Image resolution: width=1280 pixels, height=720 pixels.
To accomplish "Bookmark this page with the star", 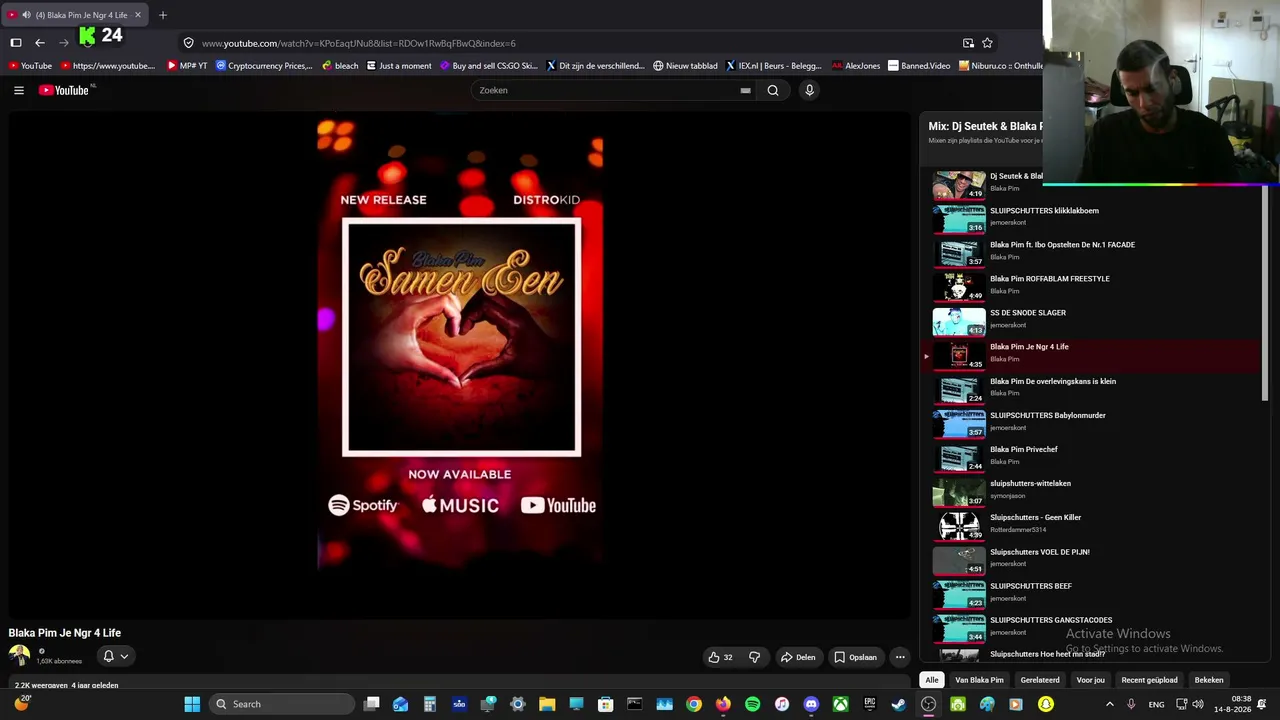I will point(987,43).
